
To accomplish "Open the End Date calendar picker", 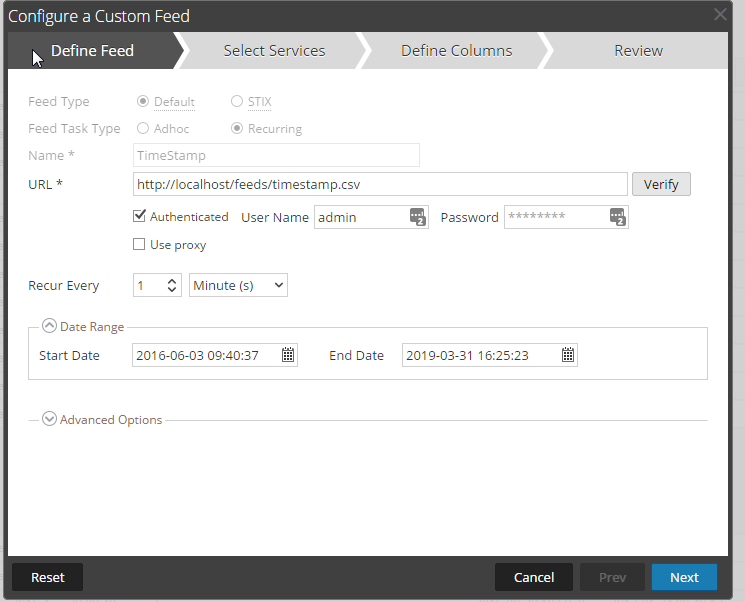I will coord(567,355).
